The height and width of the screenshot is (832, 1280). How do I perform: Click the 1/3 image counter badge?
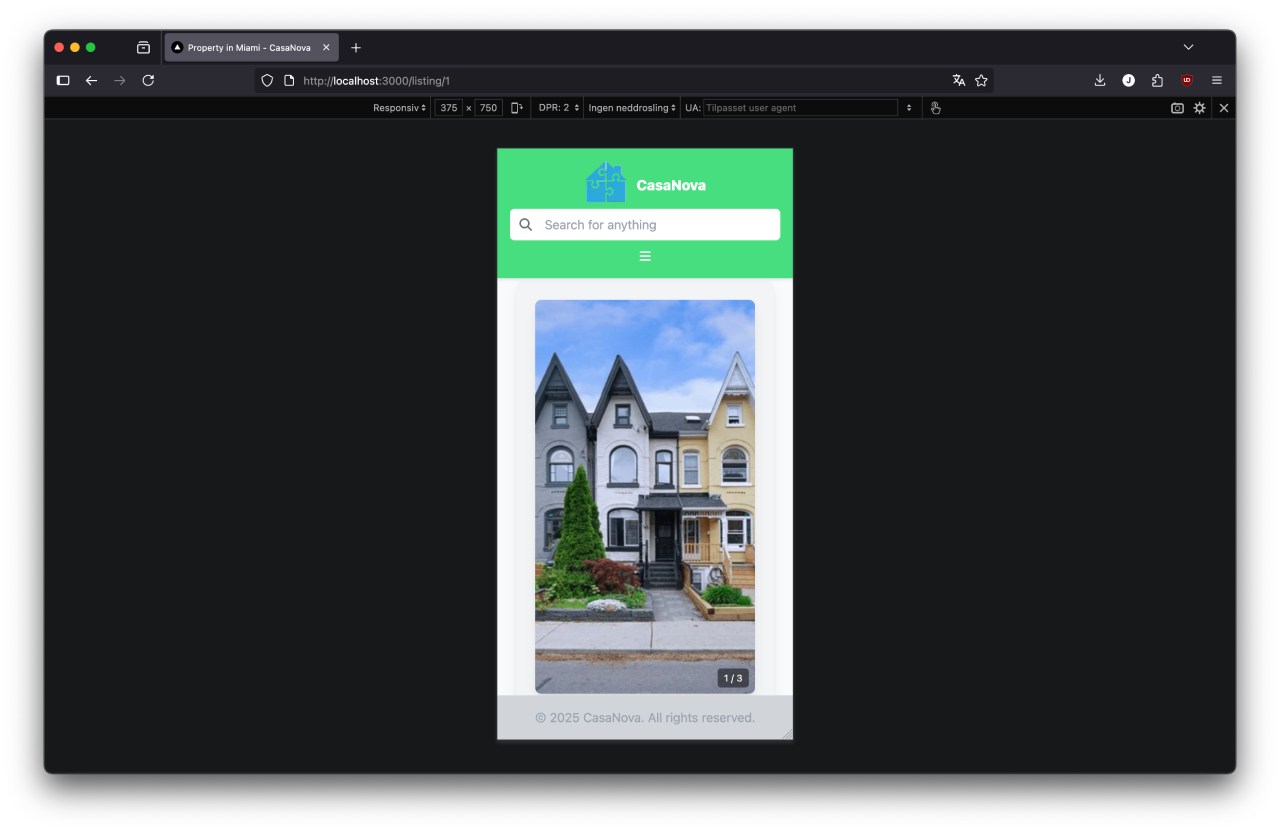(731, 677)
